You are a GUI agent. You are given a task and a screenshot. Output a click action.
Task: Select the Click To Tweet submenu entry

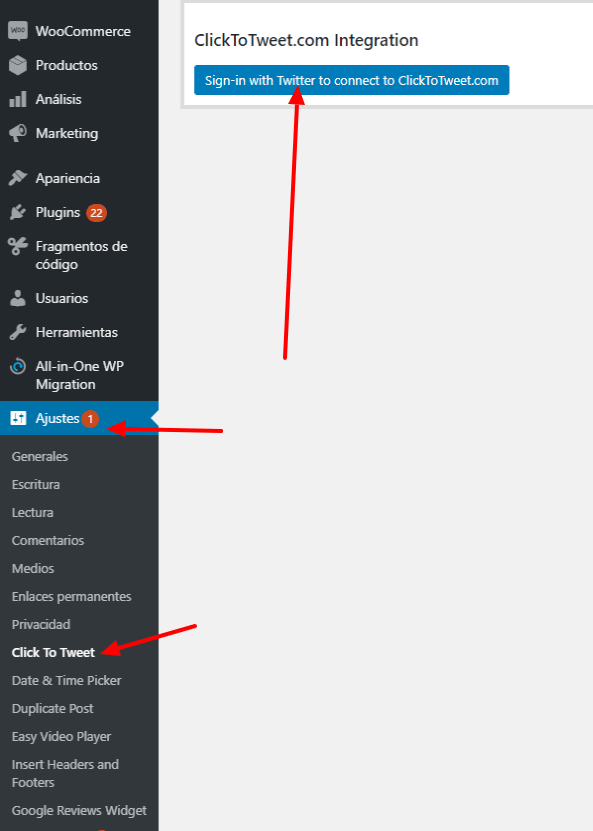point(53,652)
